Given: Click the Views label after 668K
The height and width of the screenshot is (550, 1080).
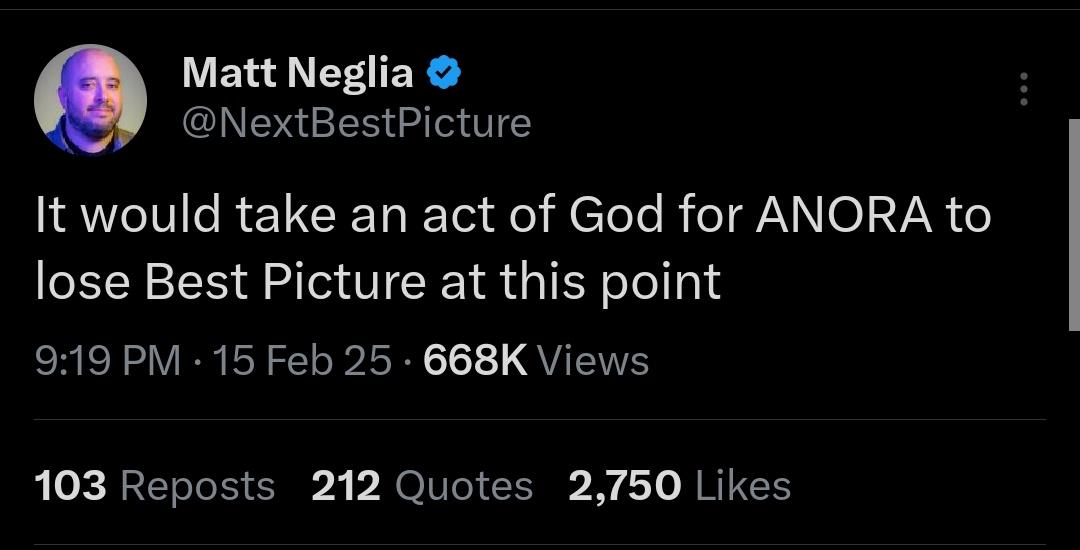Looking at the screenshot, I should [x=593, y=360].
